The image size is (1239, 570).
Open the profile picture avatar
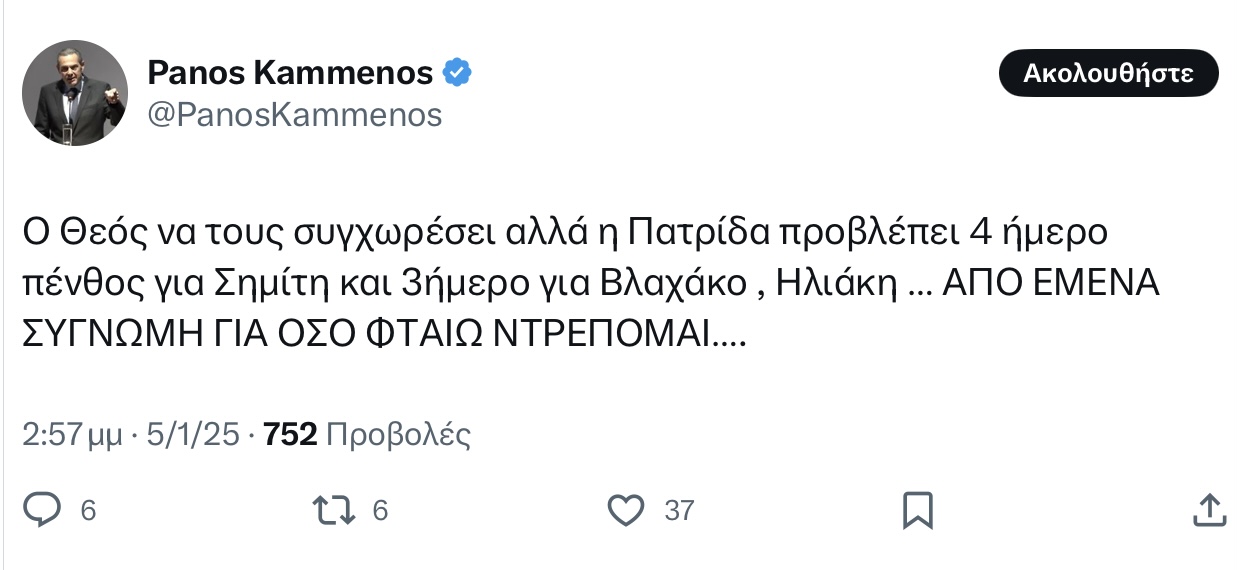click(x=75, y=93)
